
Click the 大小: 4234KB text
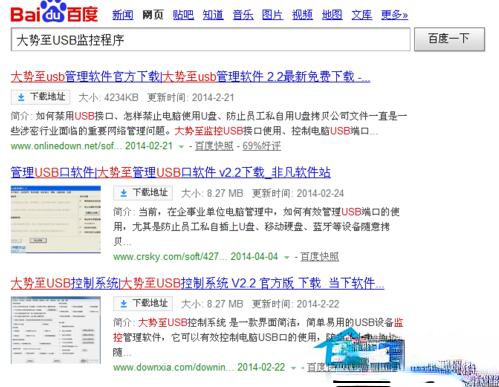108,98
